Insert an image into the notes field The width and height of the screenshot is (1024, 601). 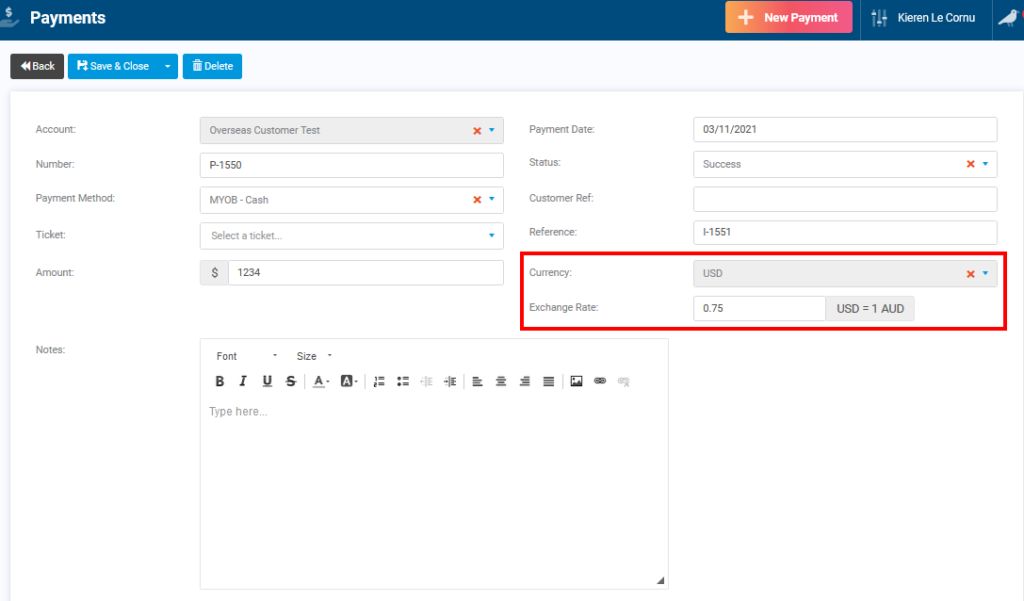(x=577, y=381)
